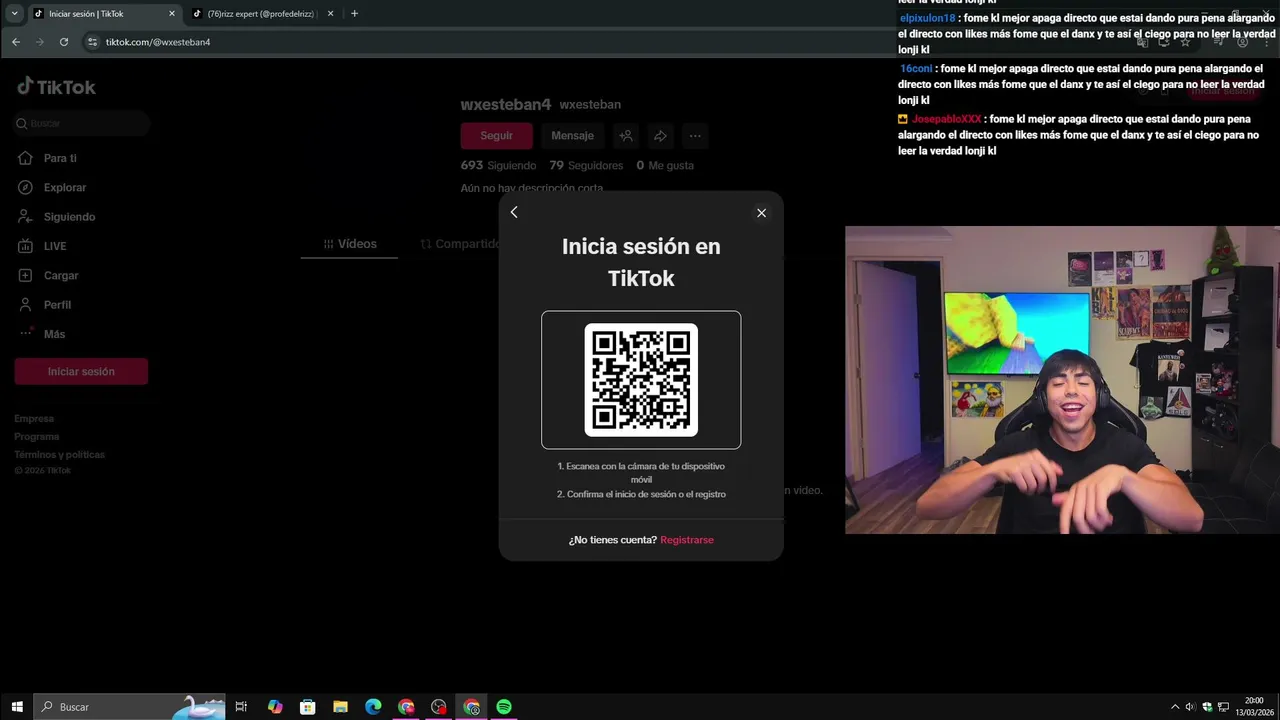This screenshot has width=1280, height=720.
Task: Open the first Chrome taskbar icon
Action: point(406,707)
